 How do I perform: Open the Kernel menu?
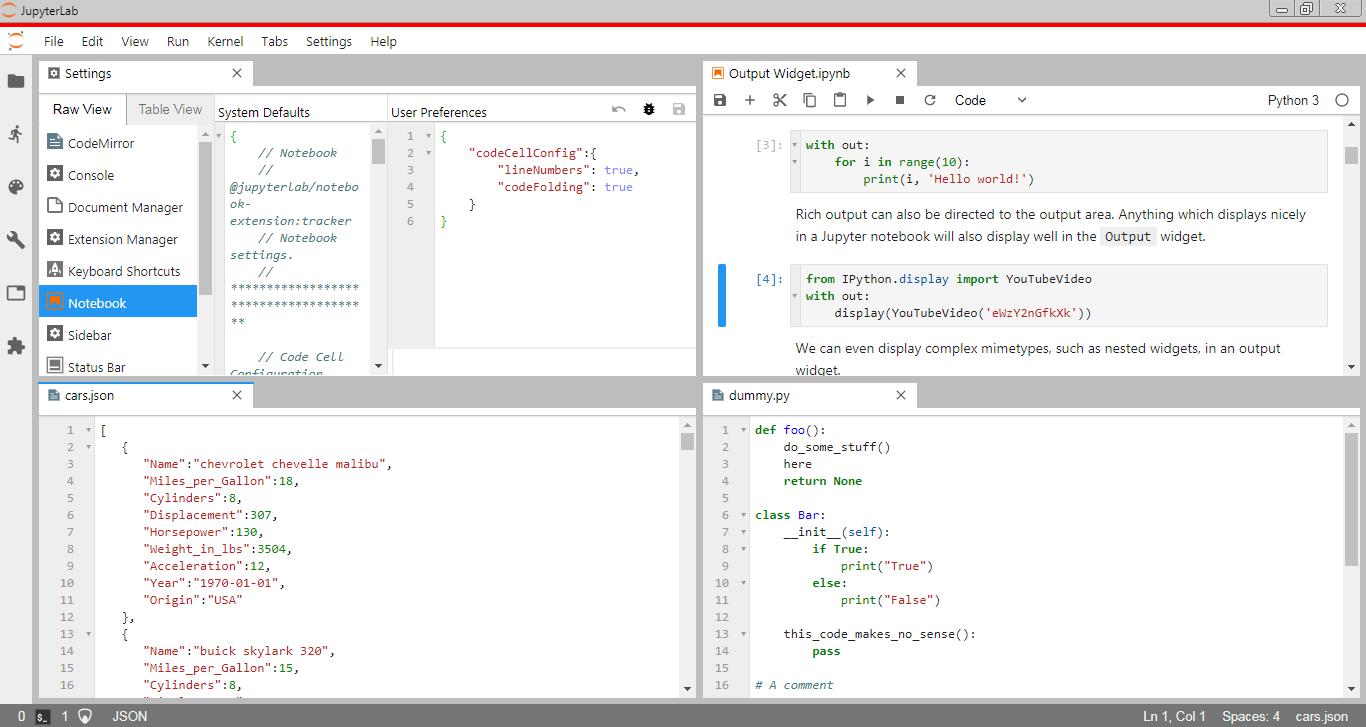225,41
